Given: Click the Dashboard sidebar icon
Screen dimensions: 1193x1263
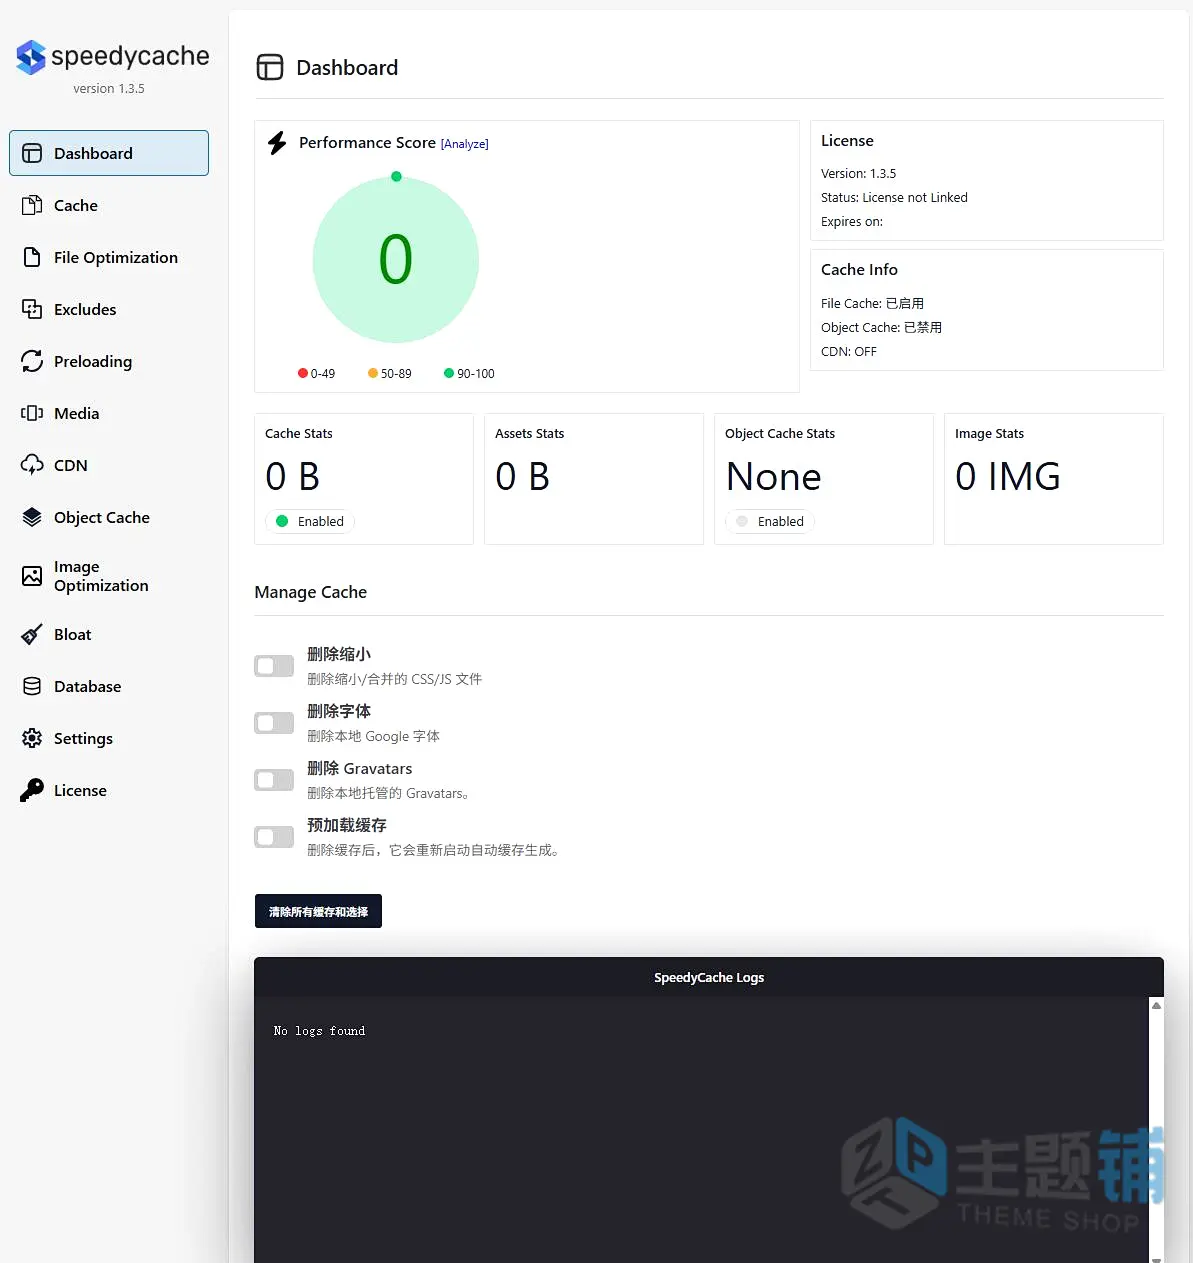Looking at the screenshot, I should (32, 153).
